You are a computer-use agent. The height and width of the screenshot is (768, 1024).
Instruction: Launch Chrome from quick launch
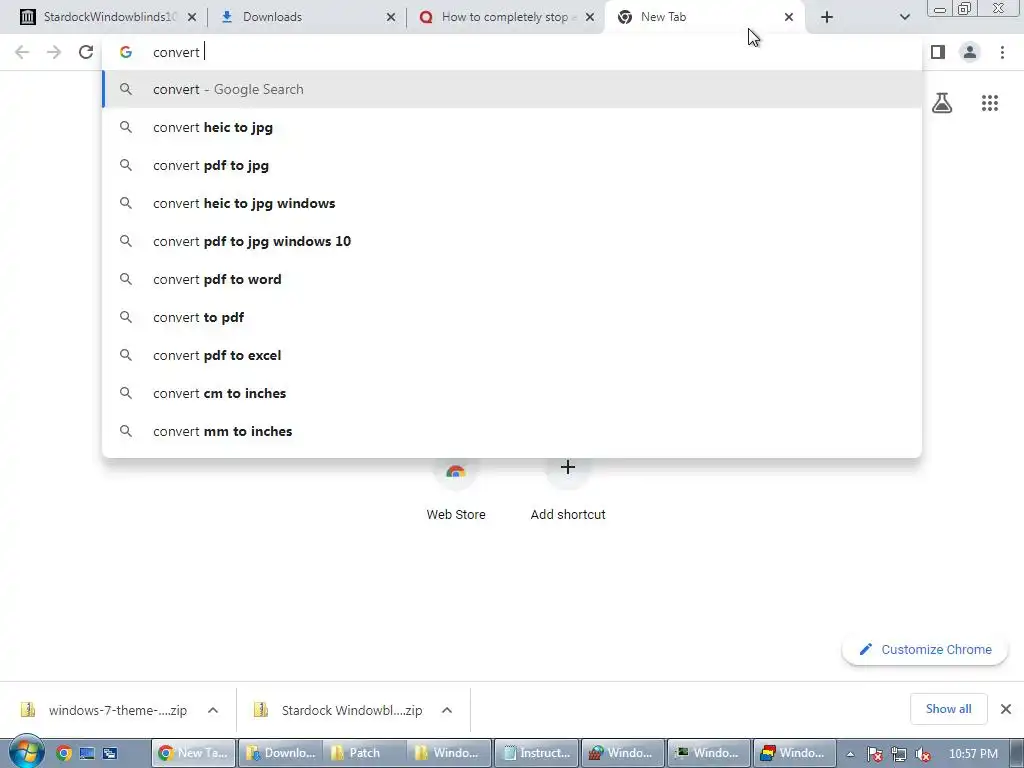63,753
